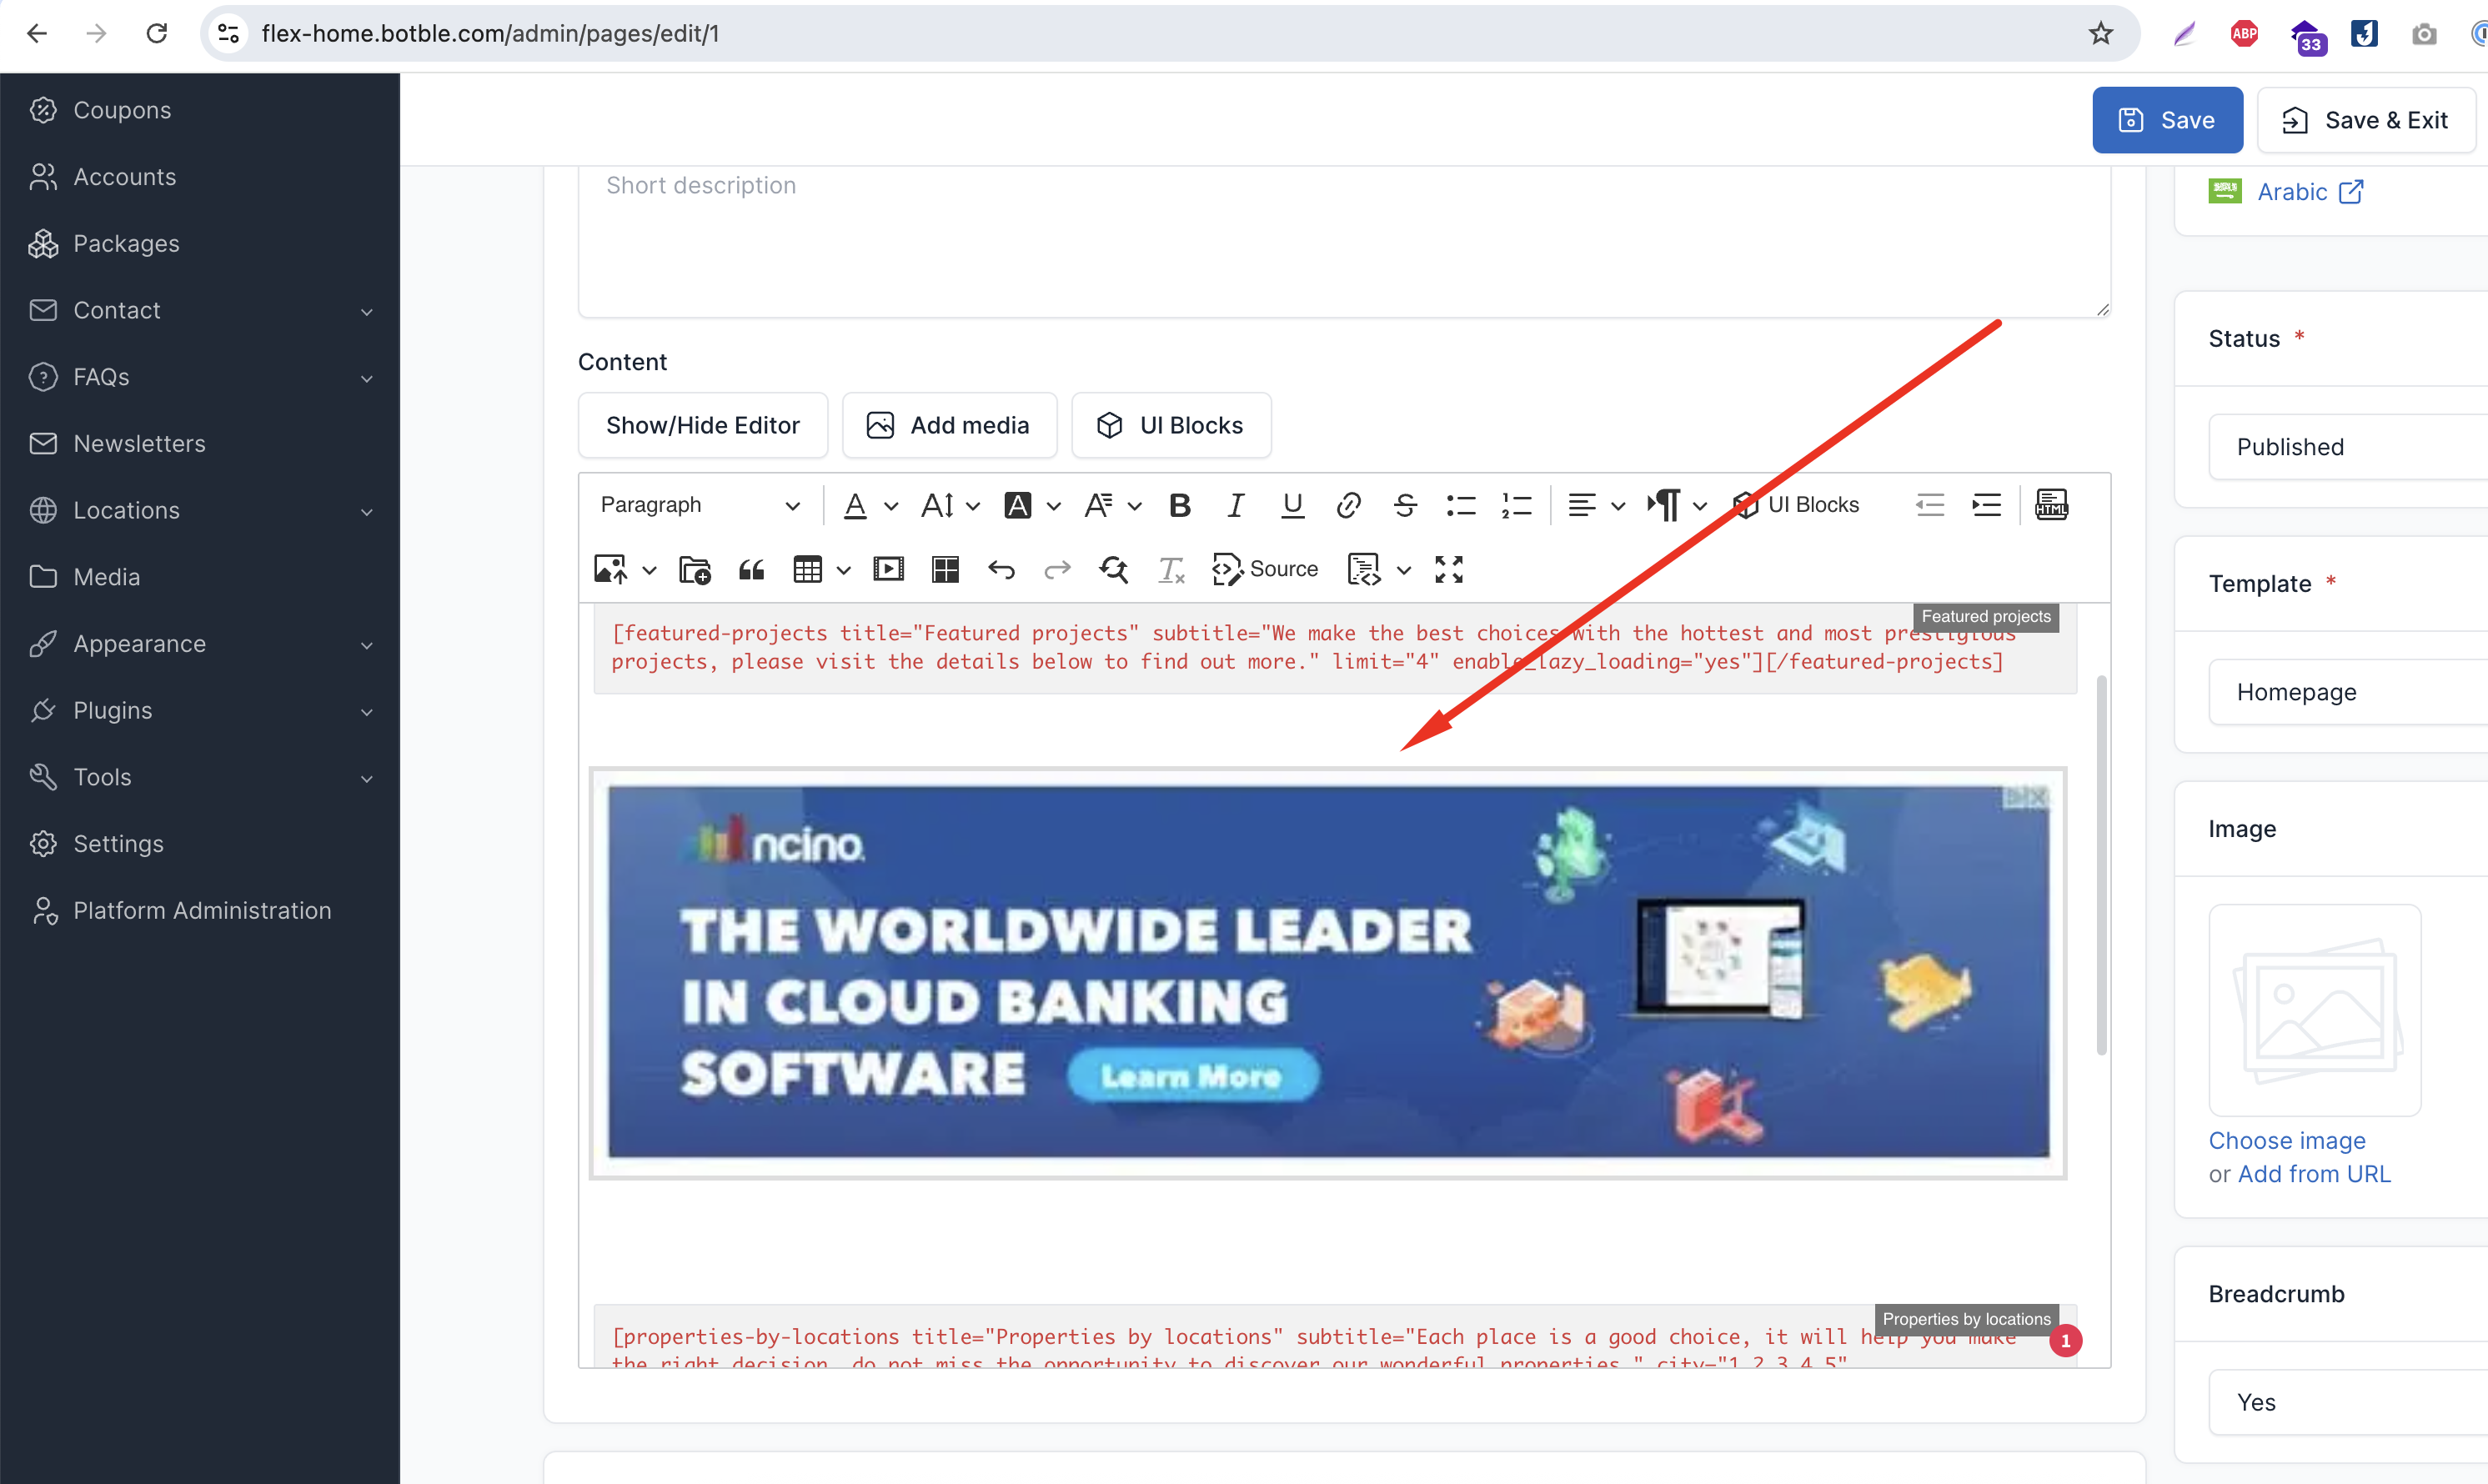Open the code block dropdown arrow
Image resolution: width=2488 pixels, height=1484 pixels.
pos(1404,570)
